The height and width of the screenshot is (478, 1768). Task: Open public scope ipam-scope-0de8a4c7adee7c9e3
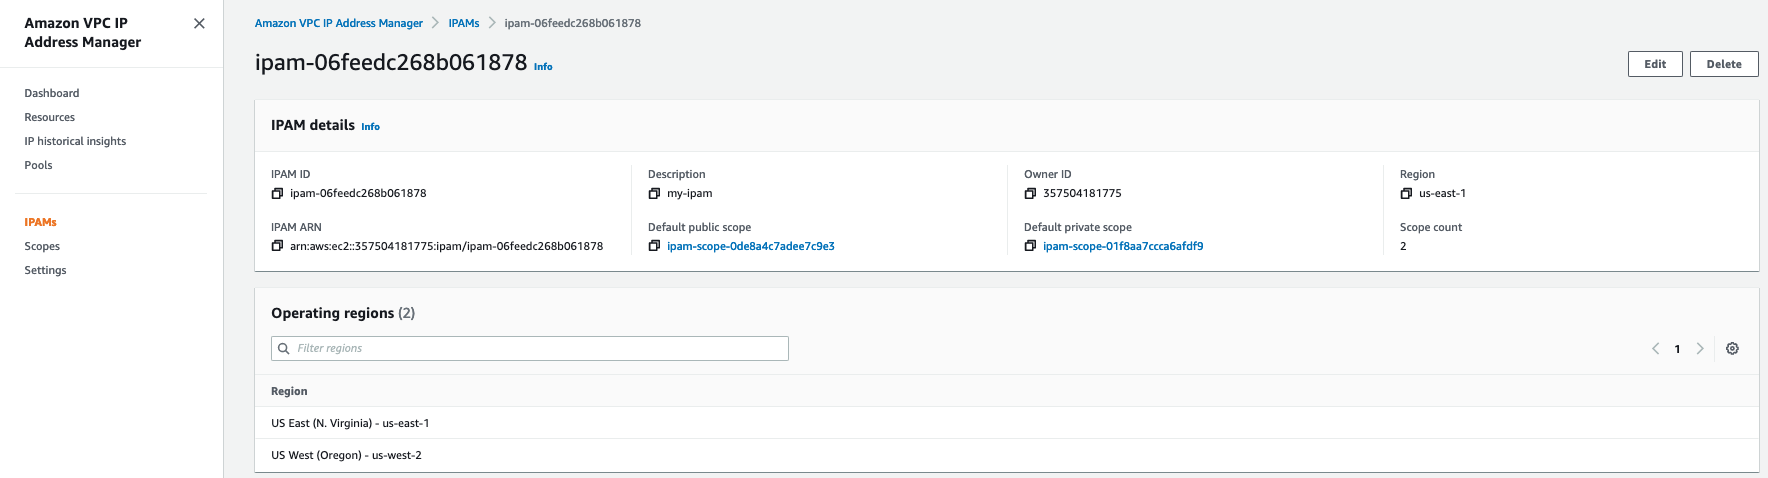(x=751, y=247)
